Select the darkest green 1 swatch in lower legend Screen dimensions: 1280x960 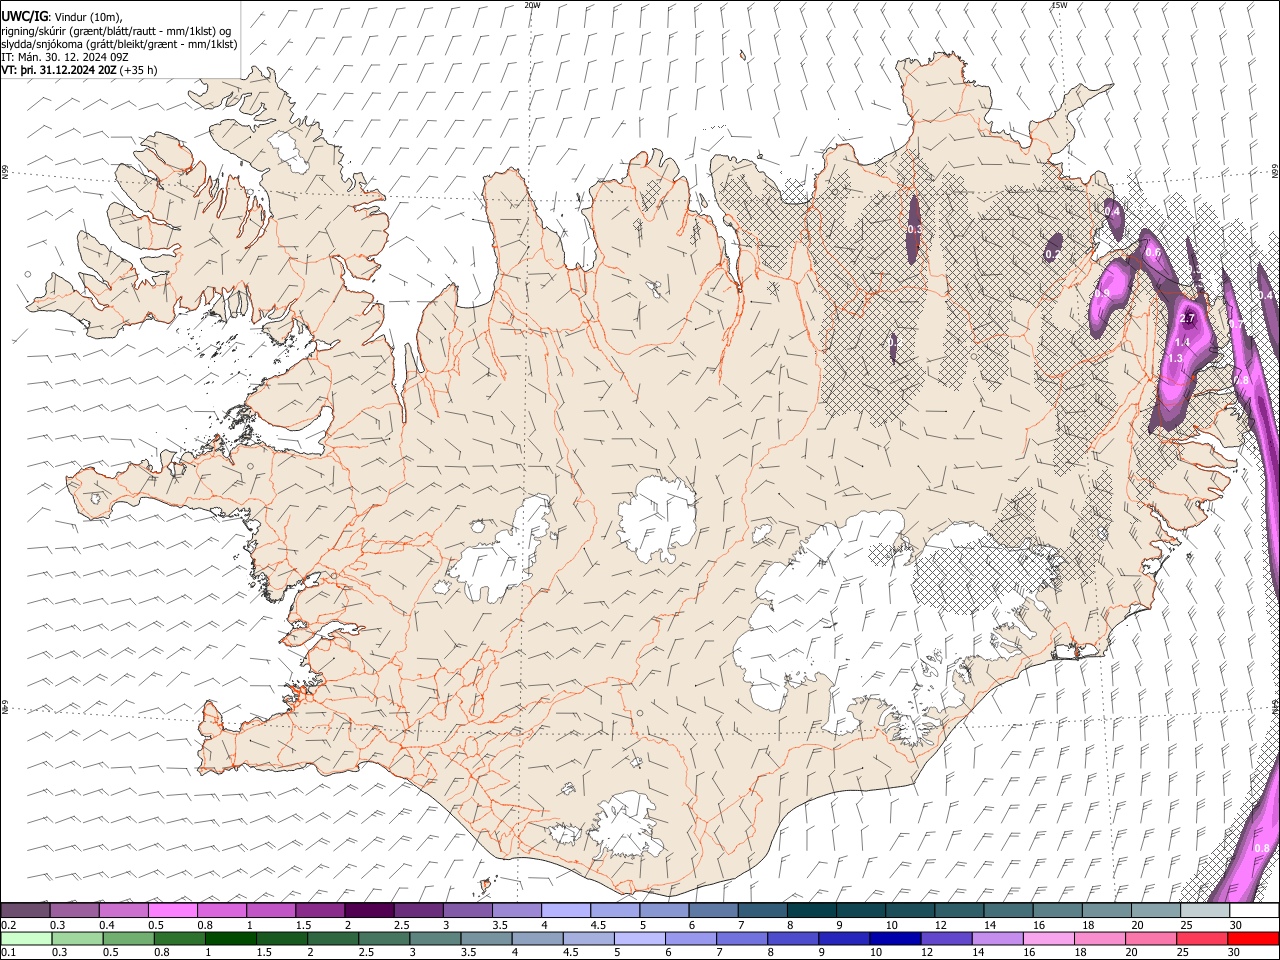(x=230, y=938)
